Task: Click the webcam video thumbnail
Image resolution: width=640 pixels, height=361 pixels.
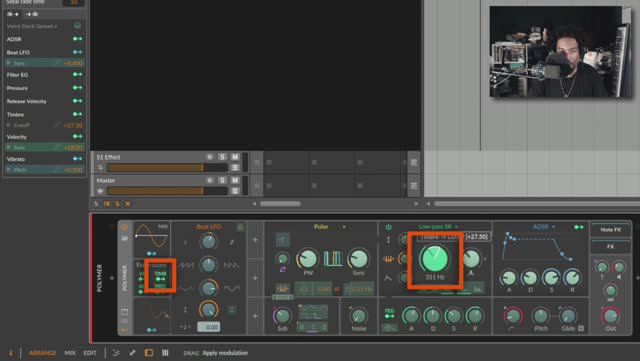Action: [560, 52]
